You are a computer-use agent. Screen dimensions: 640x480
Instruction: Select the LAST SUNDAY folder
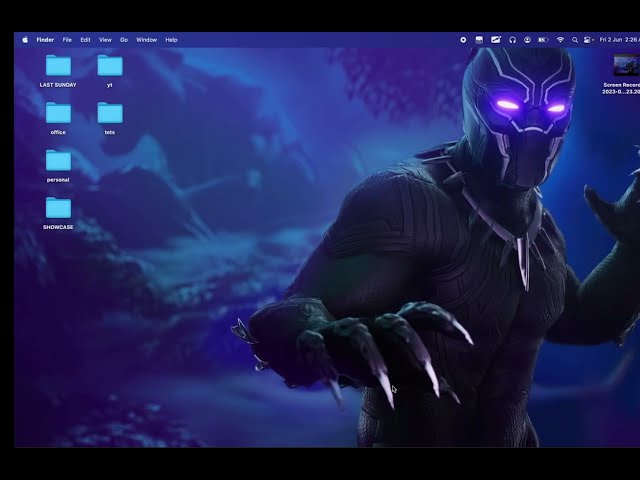coord(58,67)
